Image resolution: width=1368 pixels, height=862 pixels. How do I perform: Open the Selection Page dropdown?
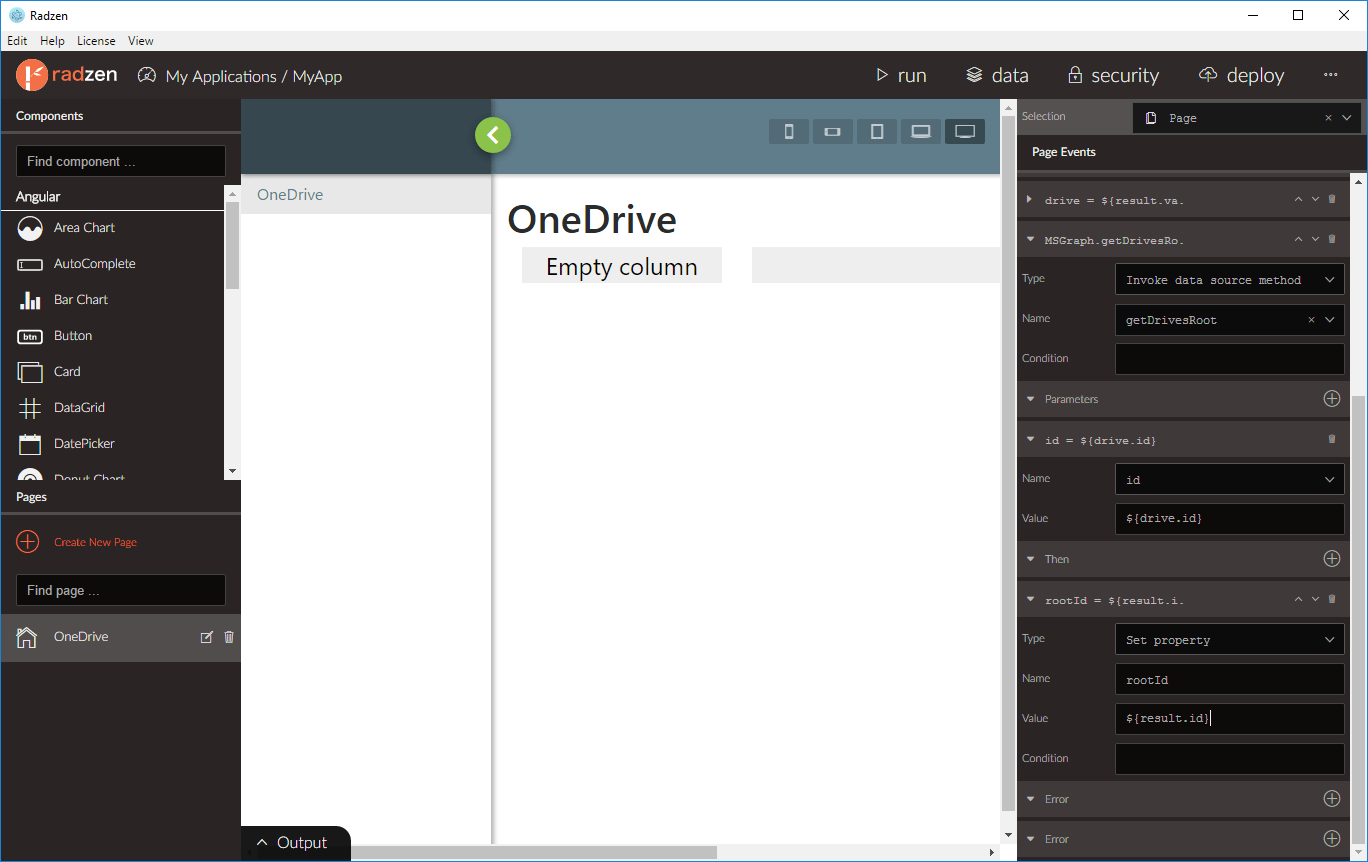coord(1346,118)
